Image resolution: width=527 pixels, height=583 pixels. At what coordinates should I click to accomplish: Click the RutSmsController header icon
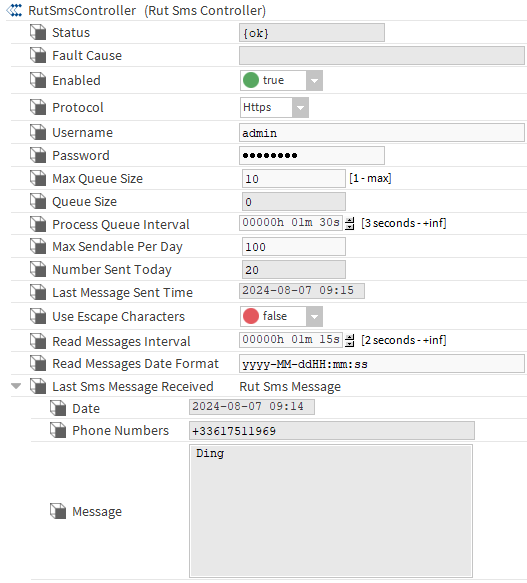tap(14, 10)
